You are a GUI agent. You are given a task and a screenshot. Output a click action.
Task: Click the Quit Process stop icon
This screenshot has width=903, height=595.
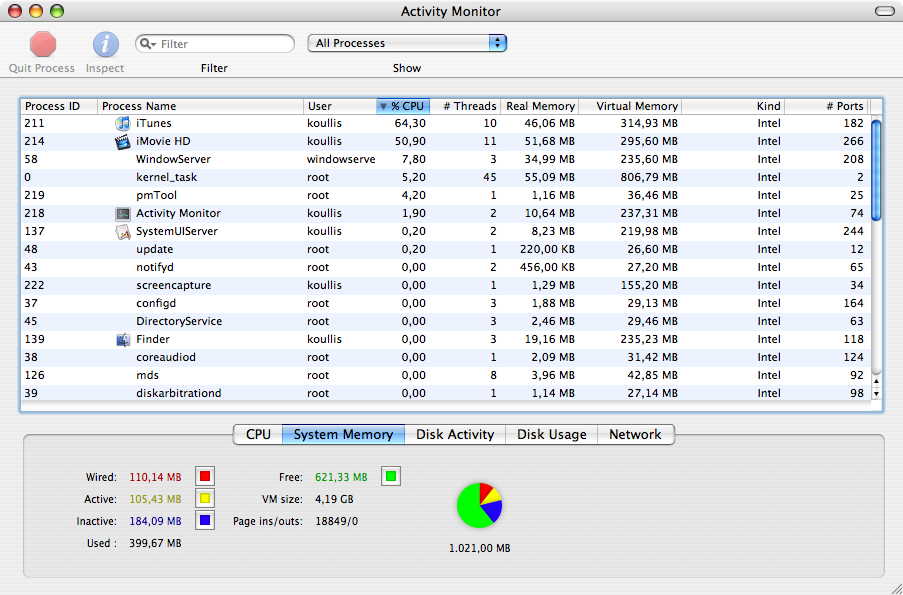click(43, 44)
